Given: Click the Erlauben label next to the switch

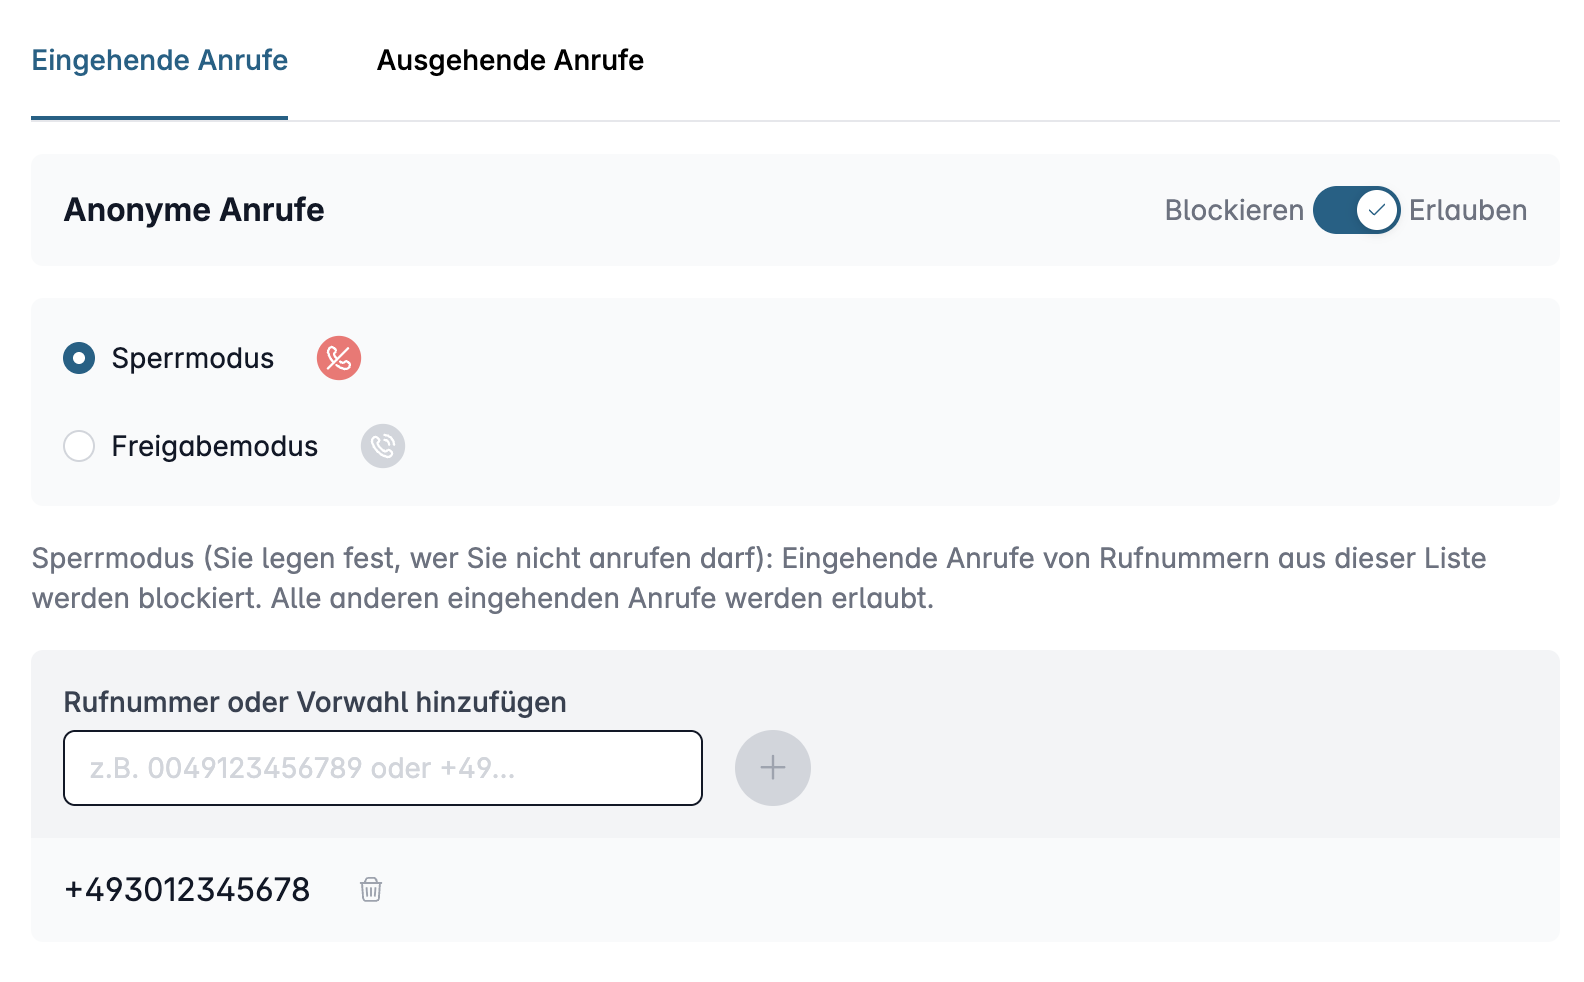Looking at the screenshot, I should [1468, 210].
